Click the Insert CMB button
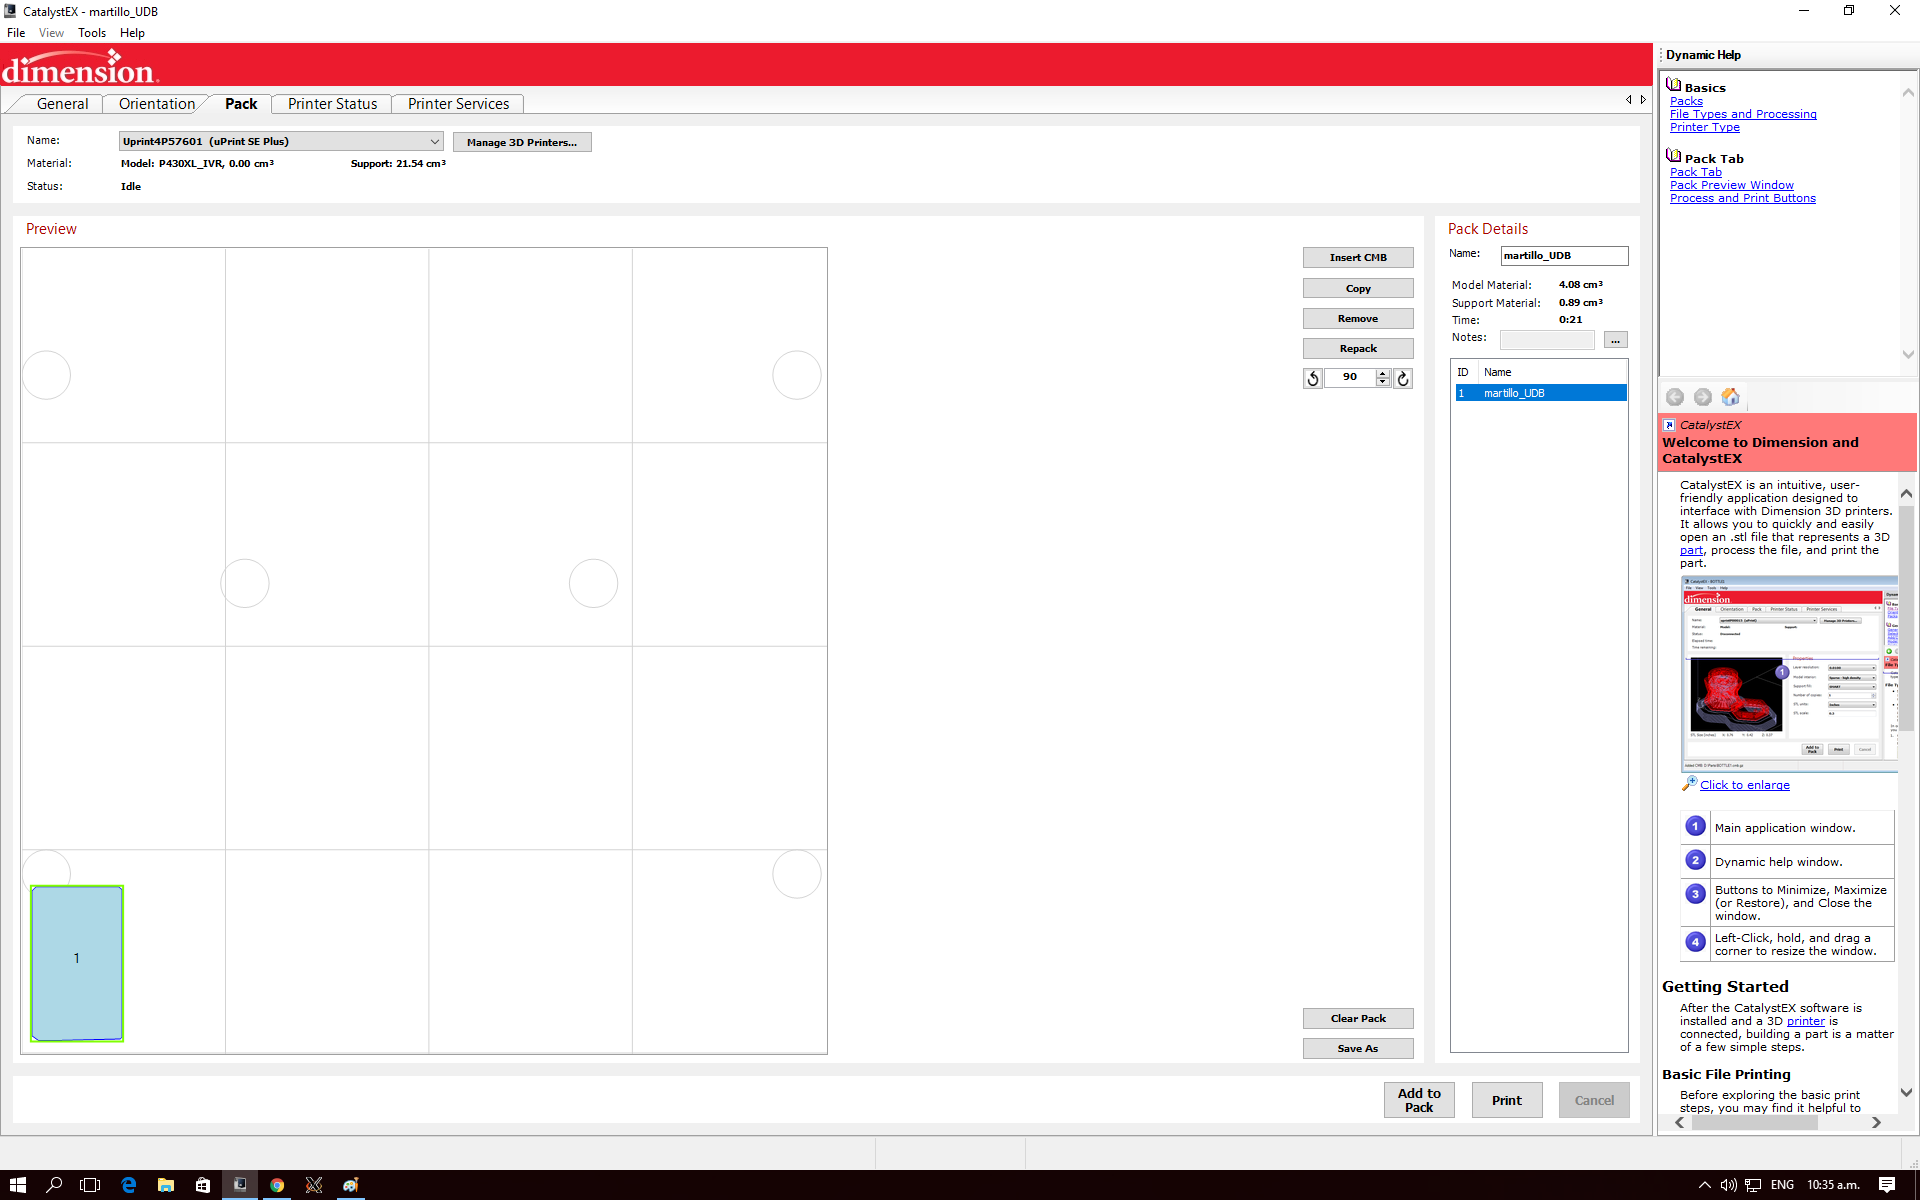 (1358, 258)
